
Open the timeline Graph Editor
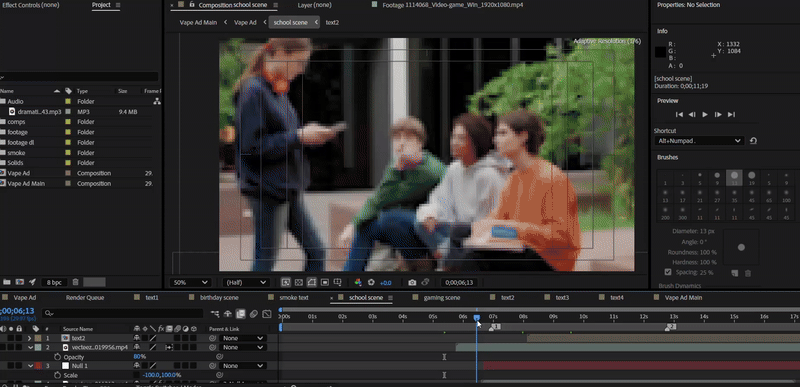[x=267, y=314]
